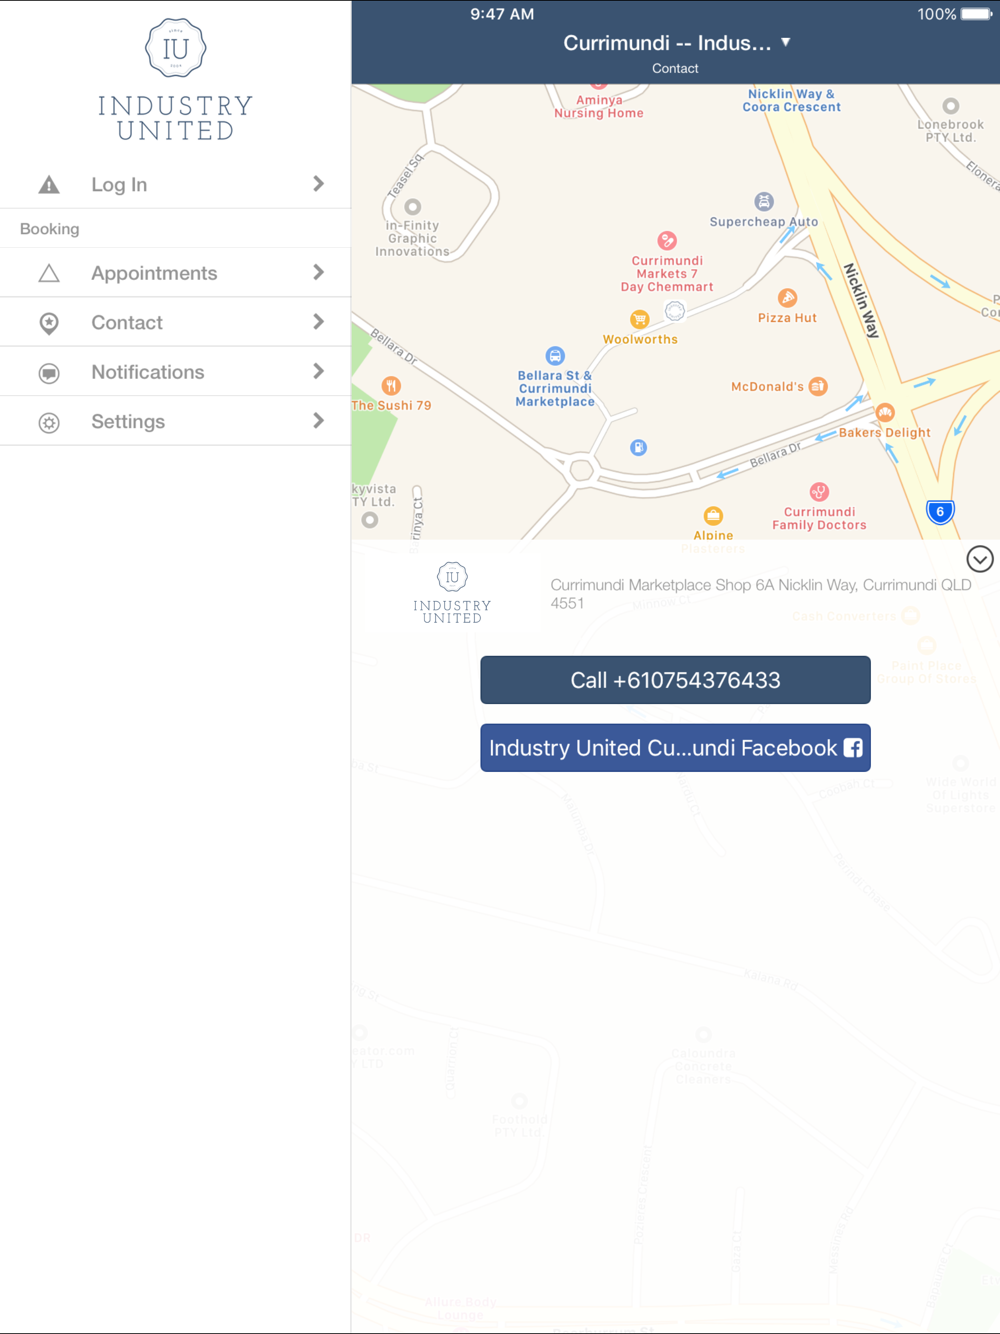Tap the Sushi 79 restaurant pin
Screen dimensions: 1000x1334
[x=391, y=386]
